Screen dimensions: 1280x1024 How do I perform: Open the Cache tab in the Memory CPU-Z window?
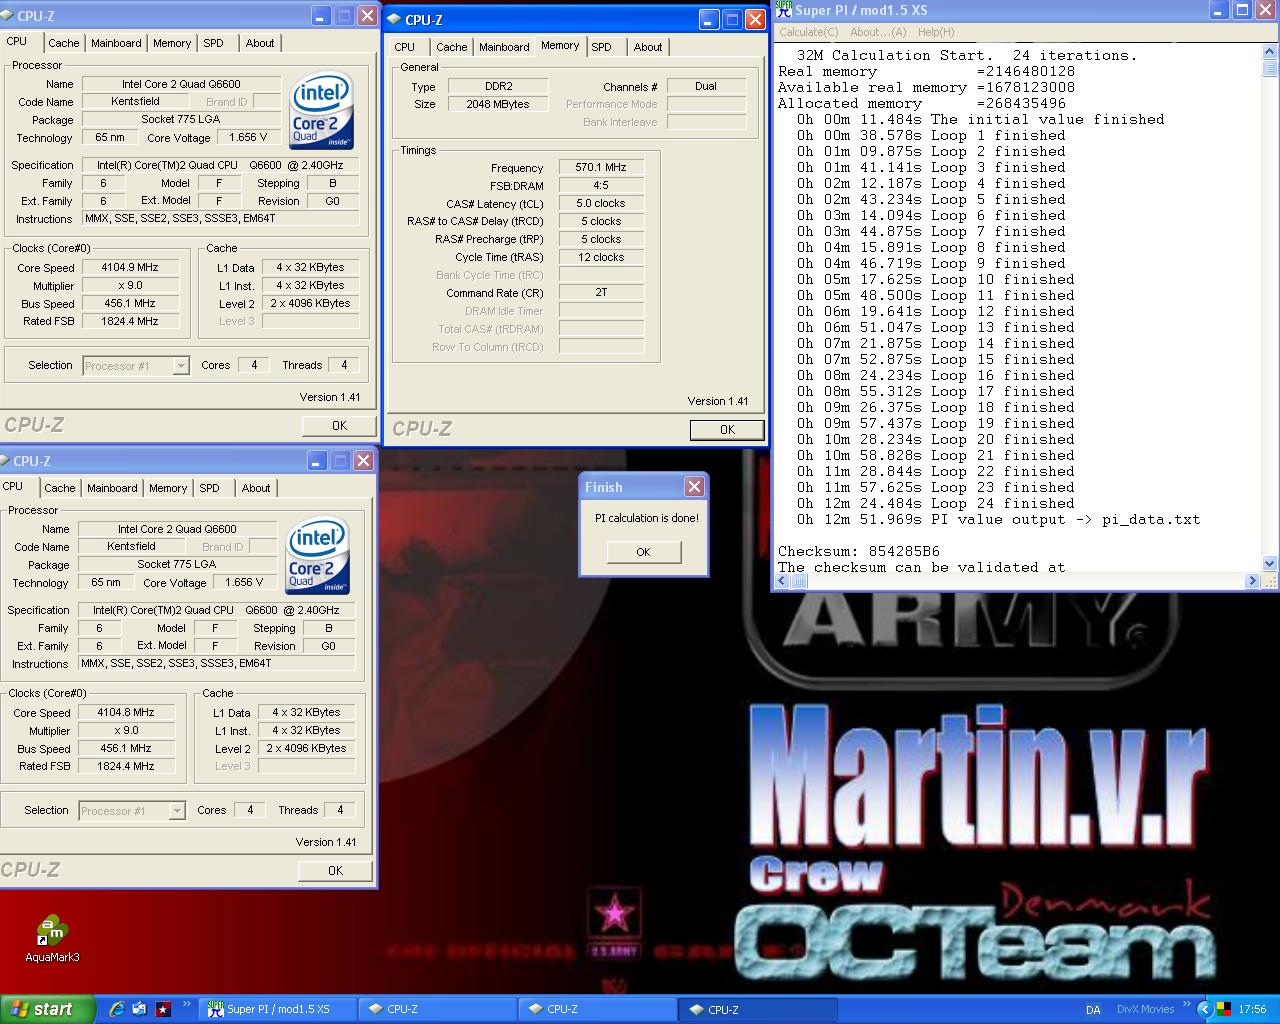pos(452,47)
